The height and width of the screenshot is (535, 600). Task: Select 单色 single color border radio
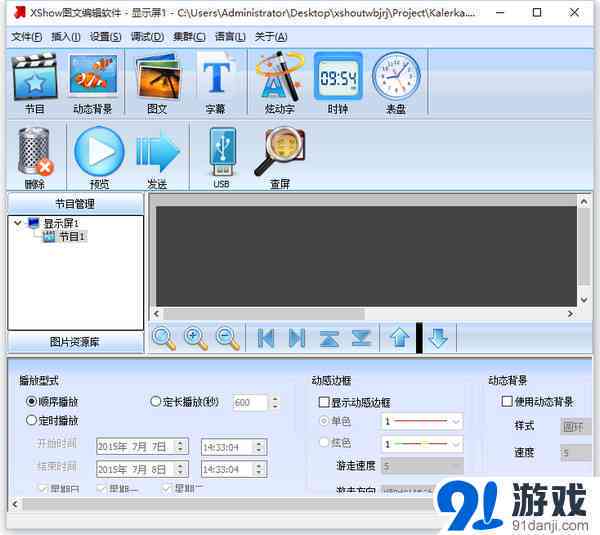(324, 421)
